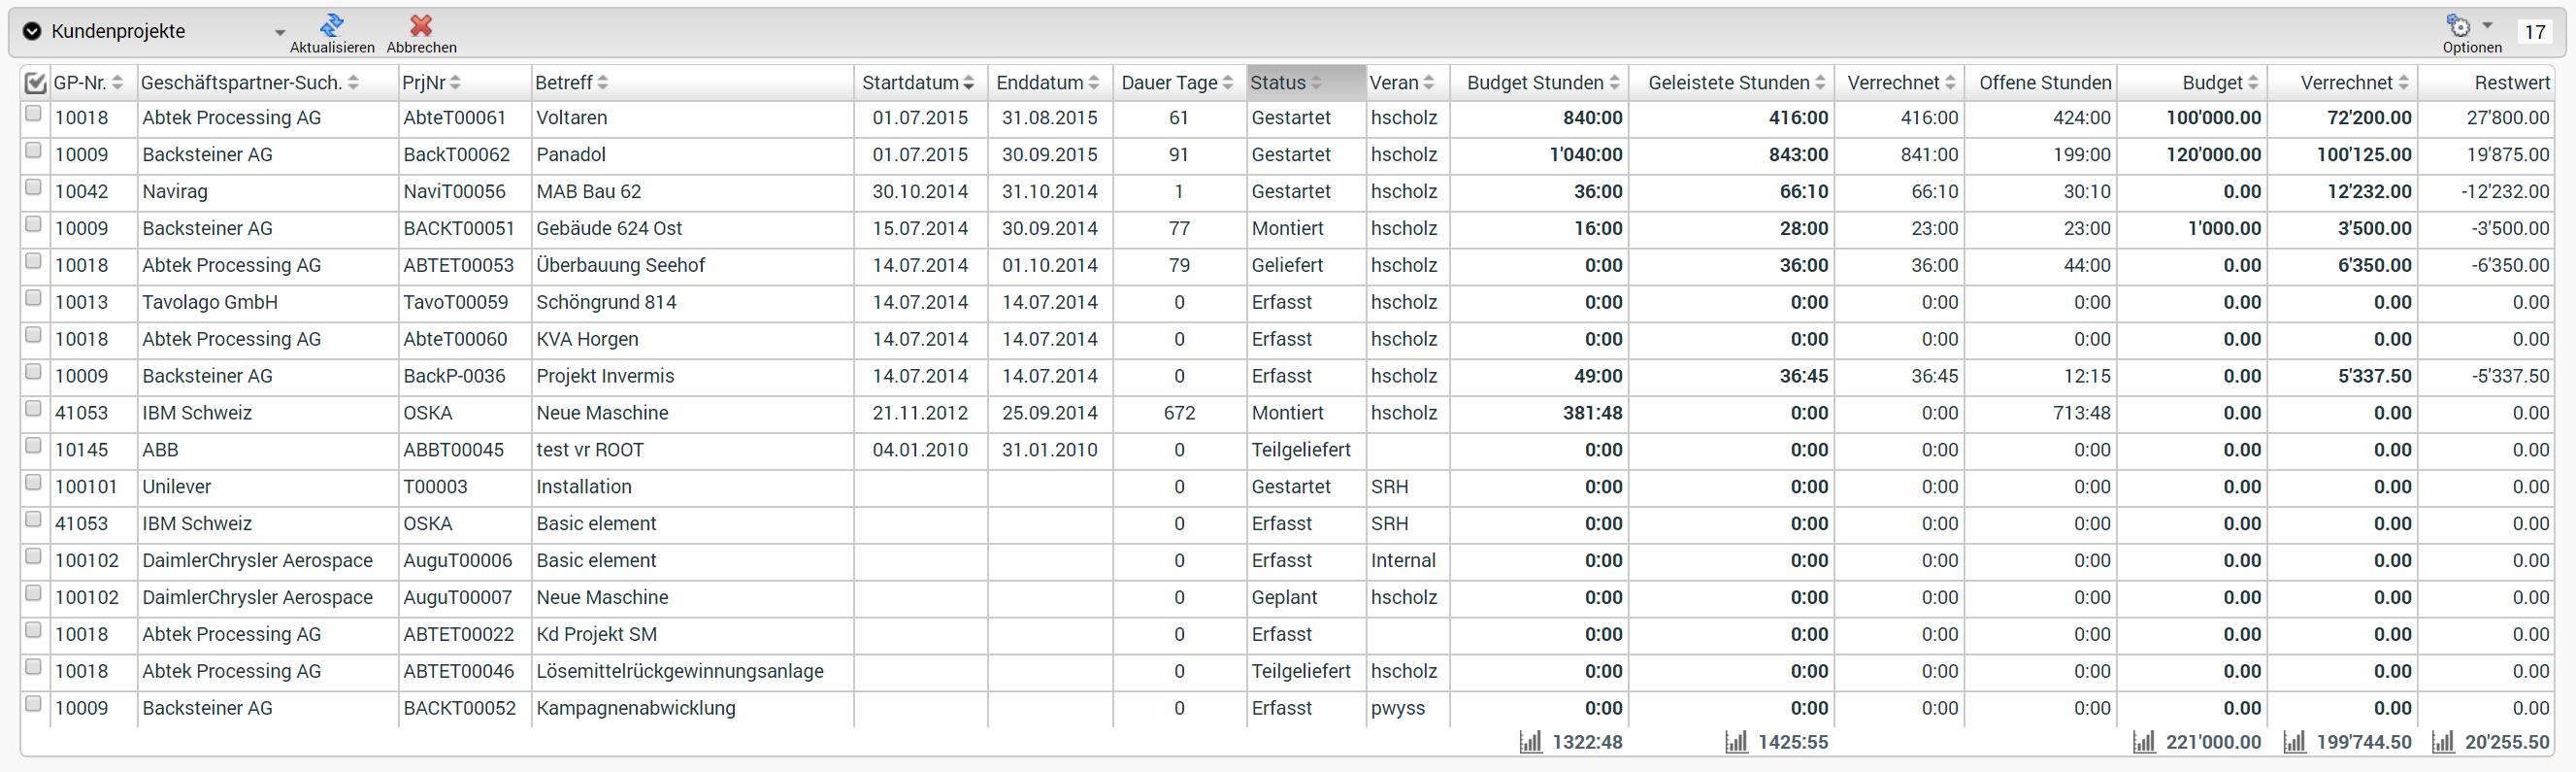Sort by Enddatum column
The width and height of the screenshot is (2576, 772).
(x=1093, y=83)
